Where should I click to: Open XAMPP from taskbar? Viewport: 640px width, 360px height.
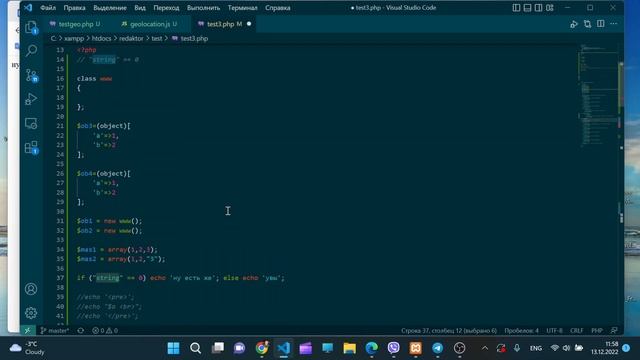coord(416,348)
